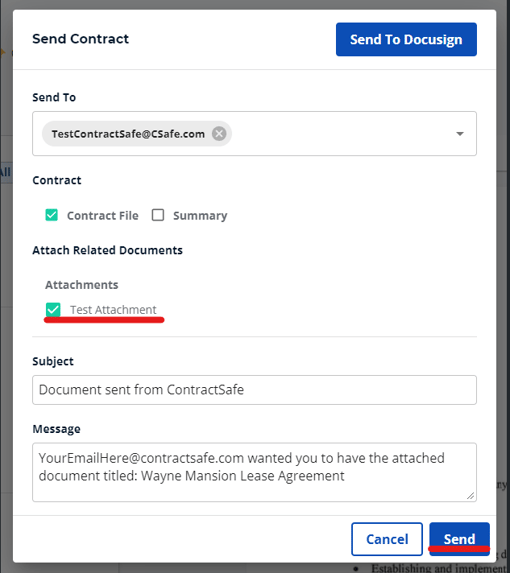Image resolution: width=510 pixels, height=573 pixels.
Task: Untick the Test Attachment checkbox
Action: pyautogui.click(x=53, y=310)
